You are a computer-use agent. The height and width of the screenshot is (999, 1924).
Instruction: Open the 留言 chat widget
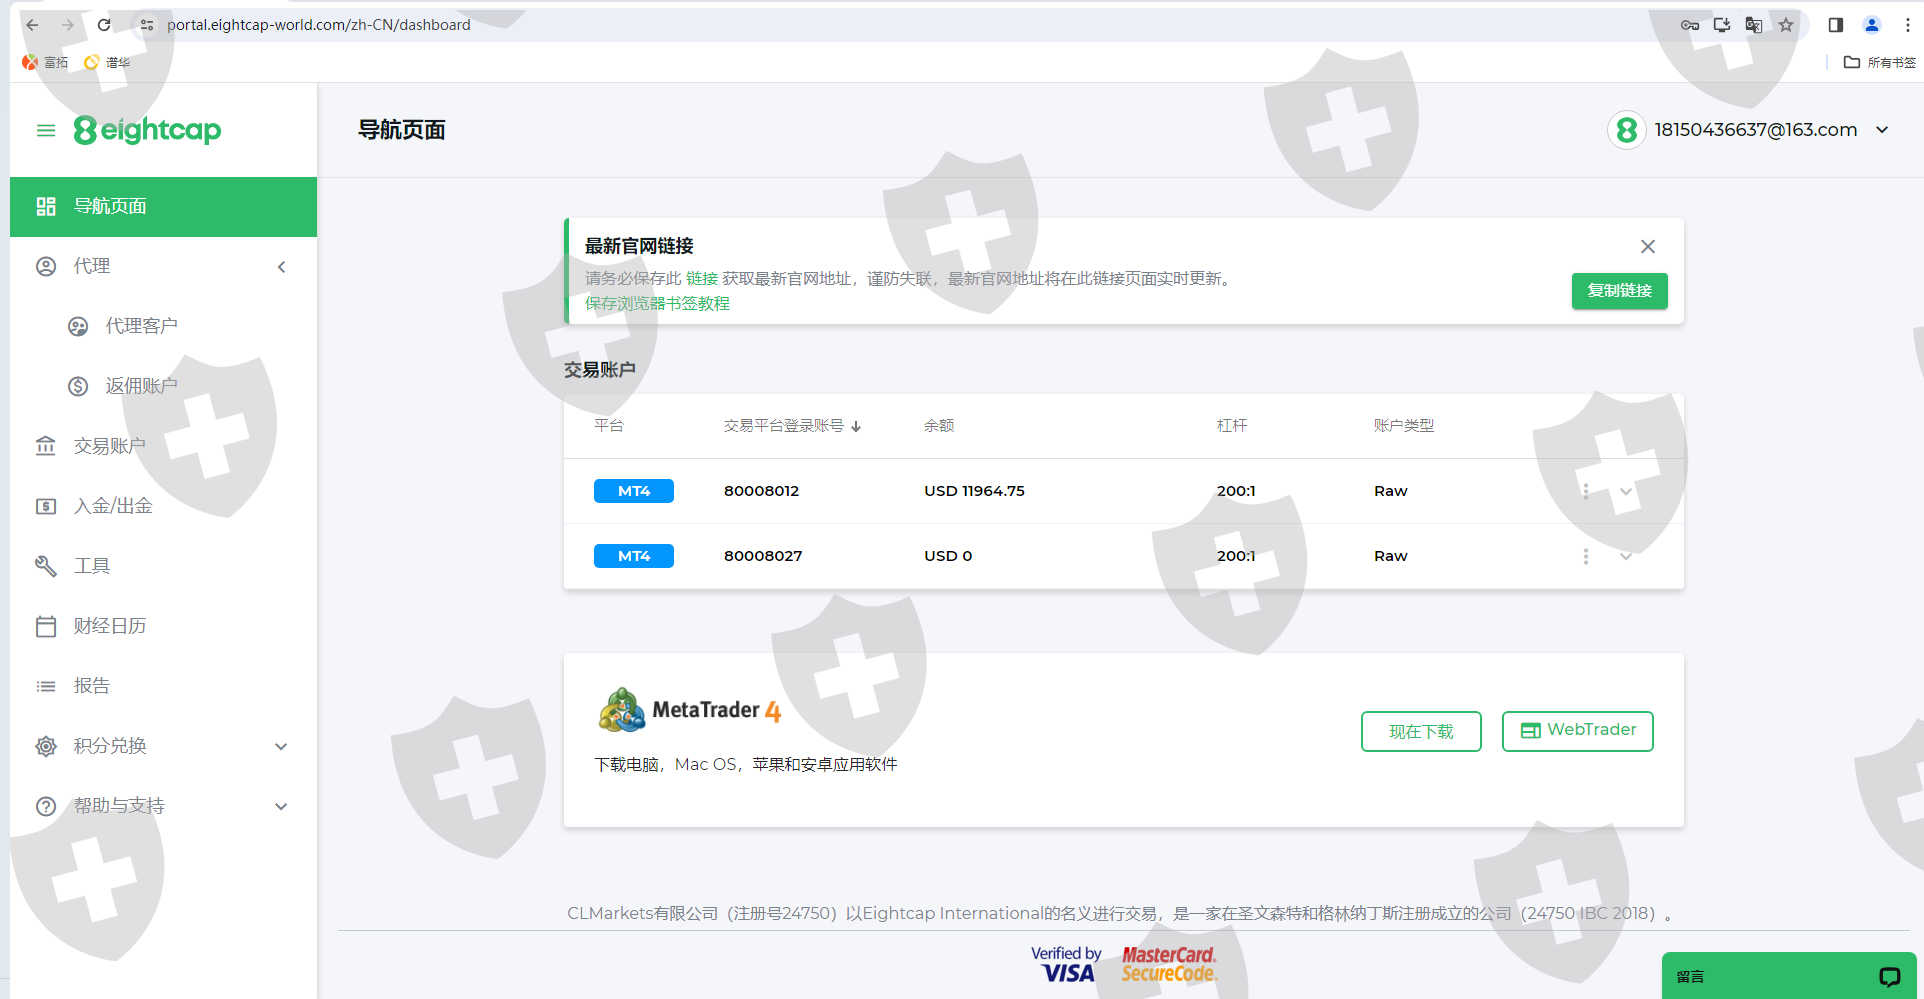[1789, 976]
